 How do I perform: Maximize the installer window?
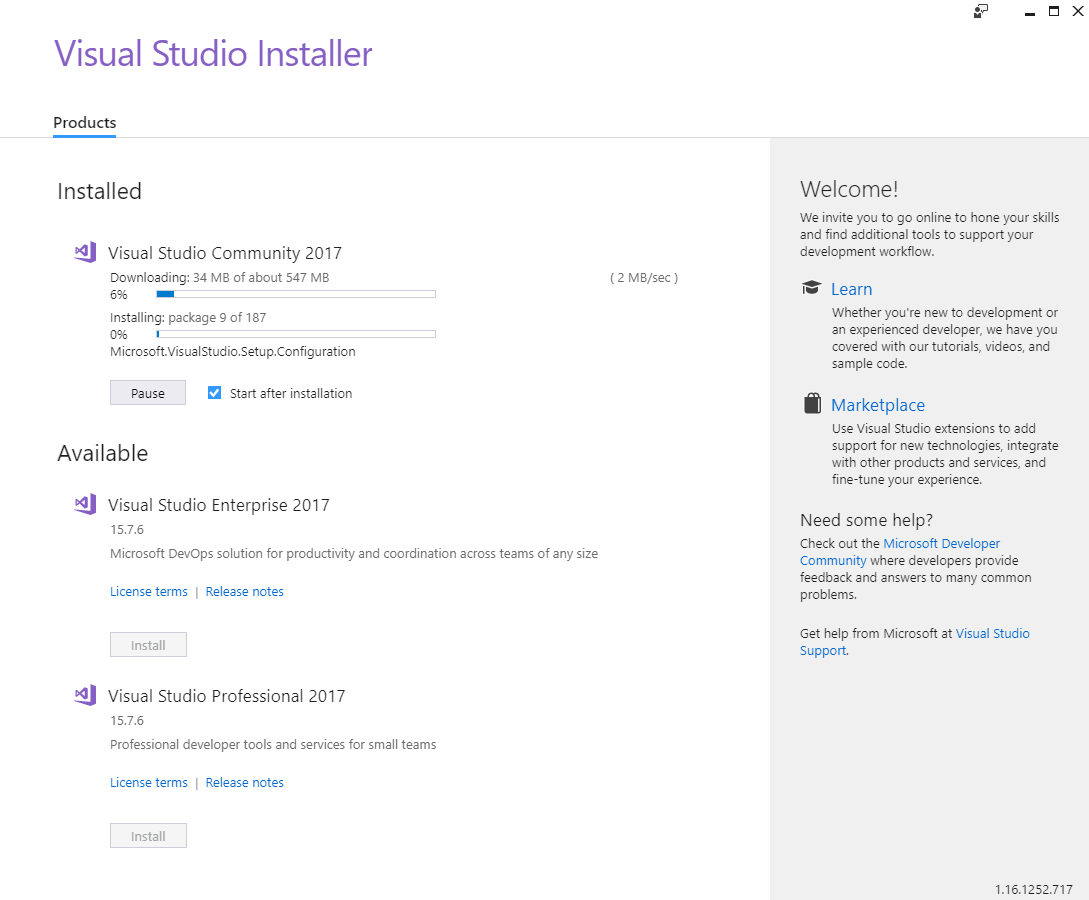1053,12
